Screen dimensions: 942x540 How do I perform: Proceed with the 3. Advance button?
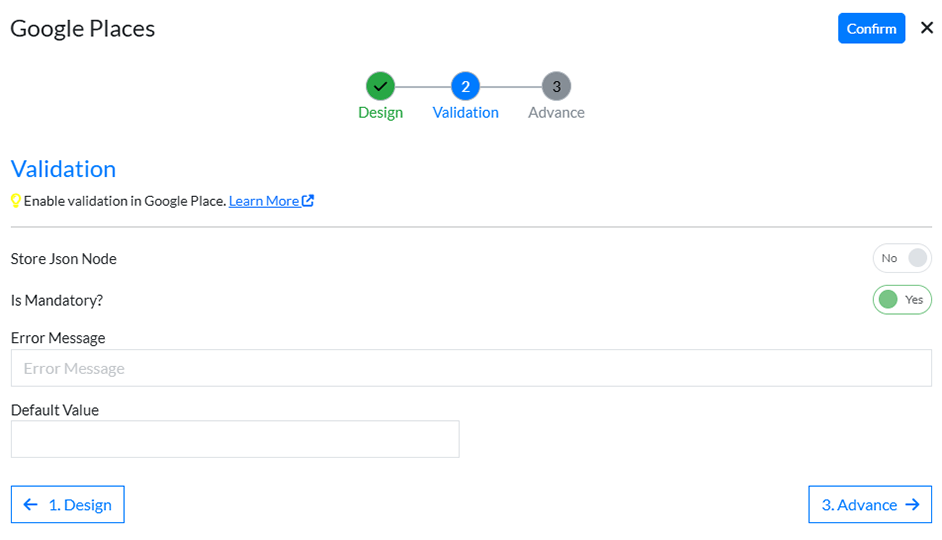(869, 505)
